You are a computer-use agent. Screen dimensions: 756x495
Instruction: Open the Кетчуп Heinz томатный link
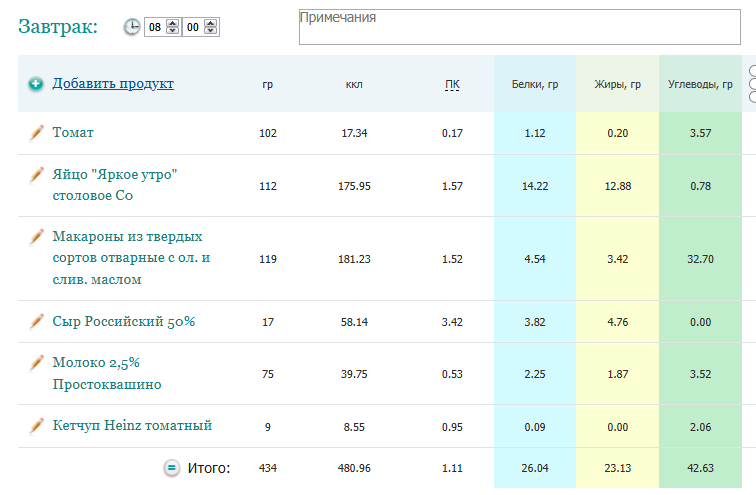click(132, 426)
